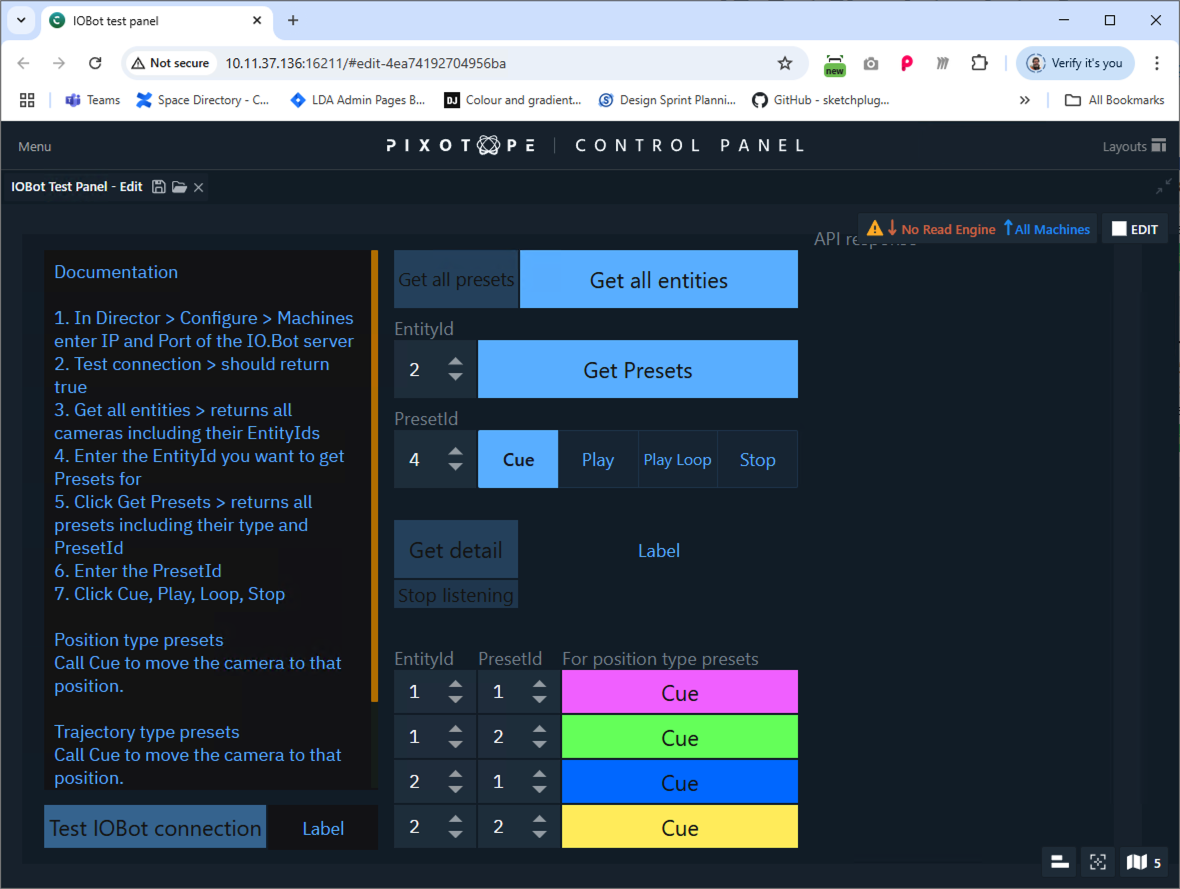Screen dimensions: 1180x889
Task: Click the All Machines upload arrow
Action: tap(1012, 228)
